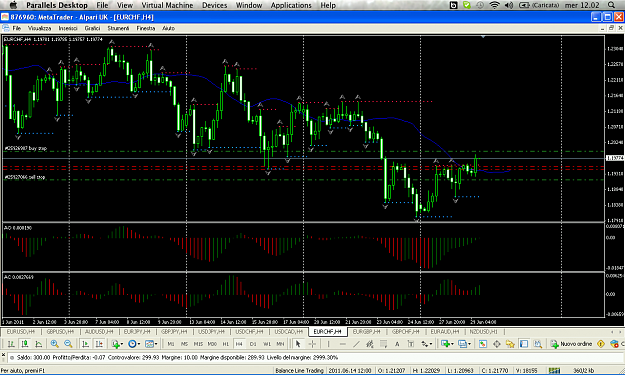Select the Fibonacci retracement tool
The width and height of the screenshot is (625, 375).
pos(383,344)
